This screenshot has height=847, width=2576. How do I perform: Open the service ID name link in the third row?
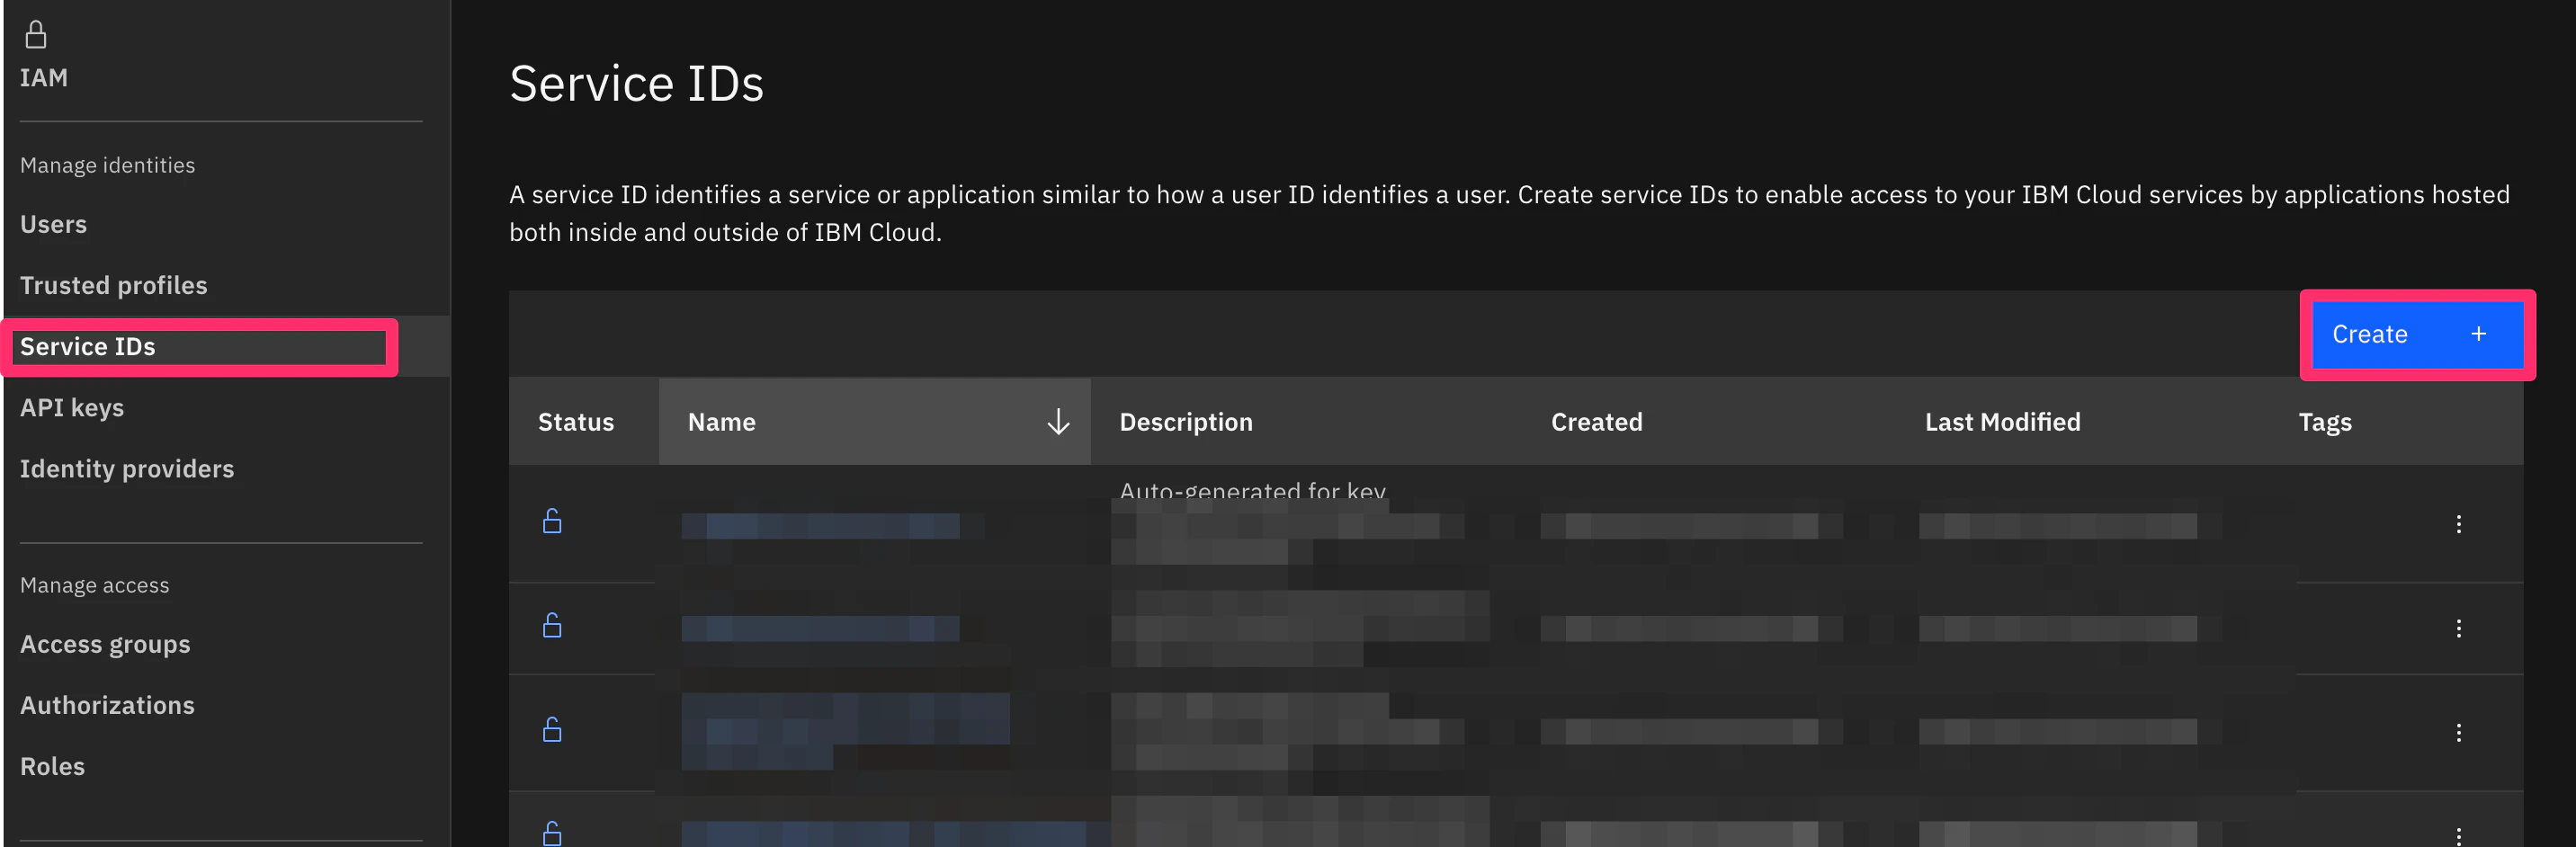(845, 731)
